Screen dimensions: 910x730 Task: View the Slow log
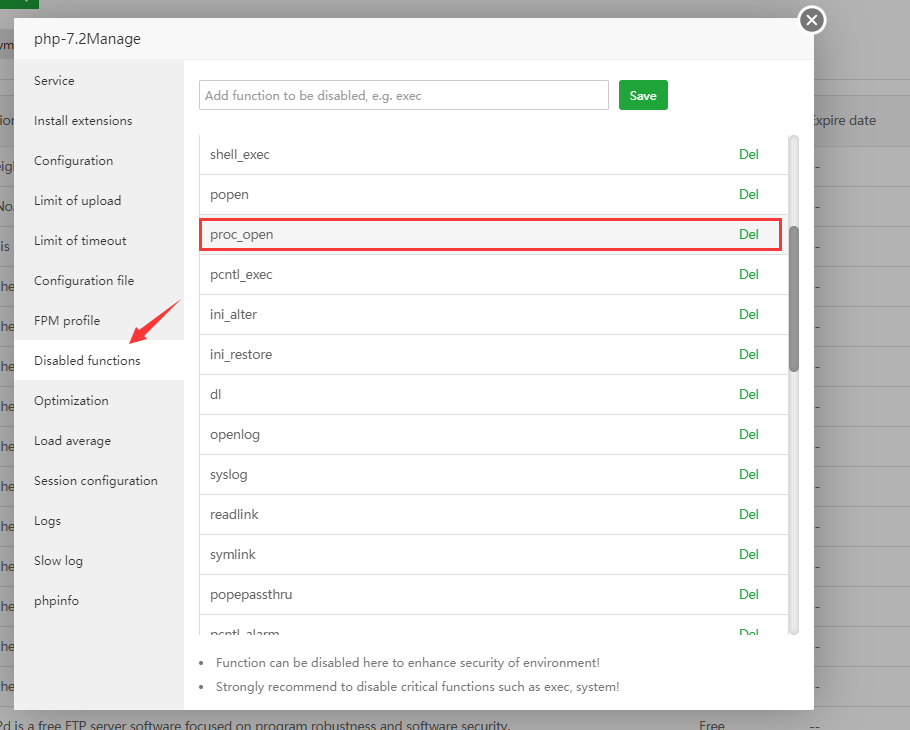click(58, 561)
